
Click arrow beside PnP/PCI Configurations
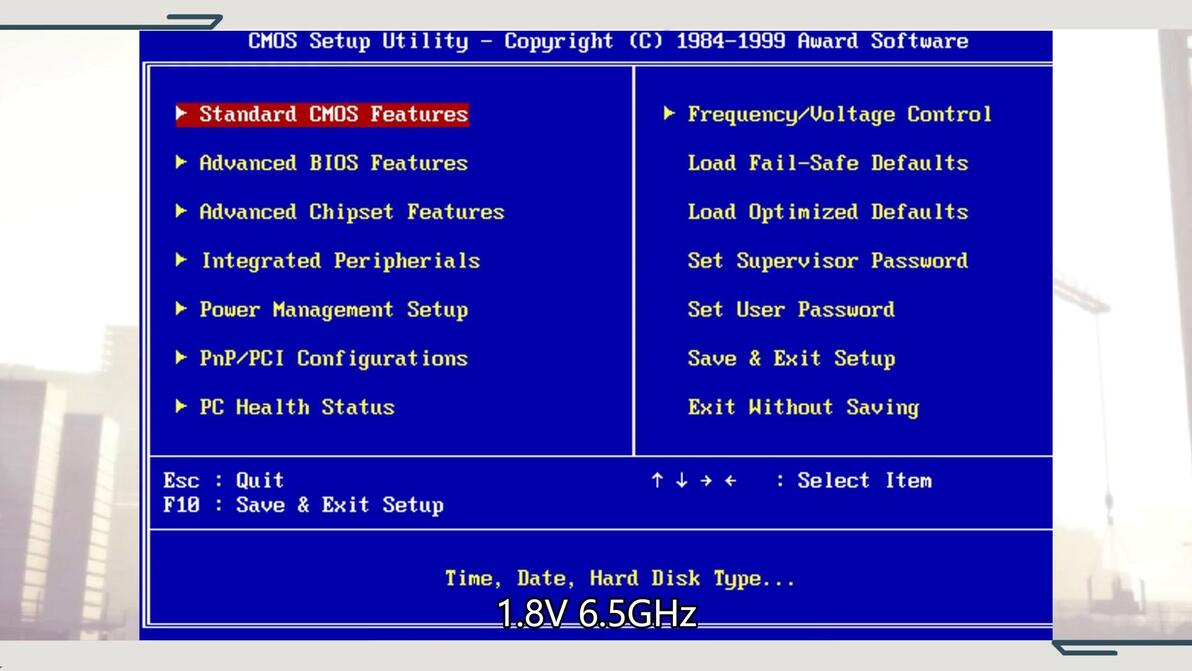(x=181, y=357)
